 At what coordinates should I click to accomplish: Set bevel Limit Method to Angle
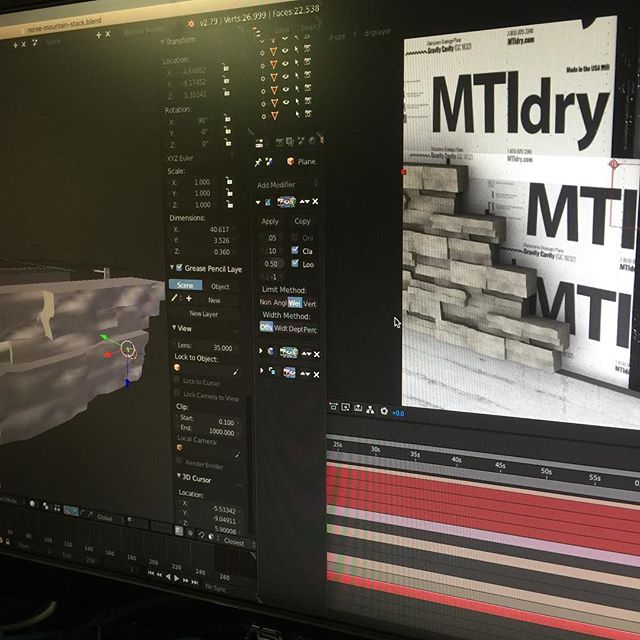pyautogui.click(x=280, y=302)
